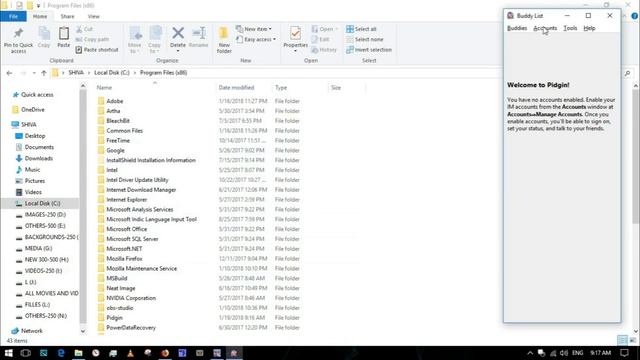Select OneDrive in navigation pane

click(x=33, y=110)
